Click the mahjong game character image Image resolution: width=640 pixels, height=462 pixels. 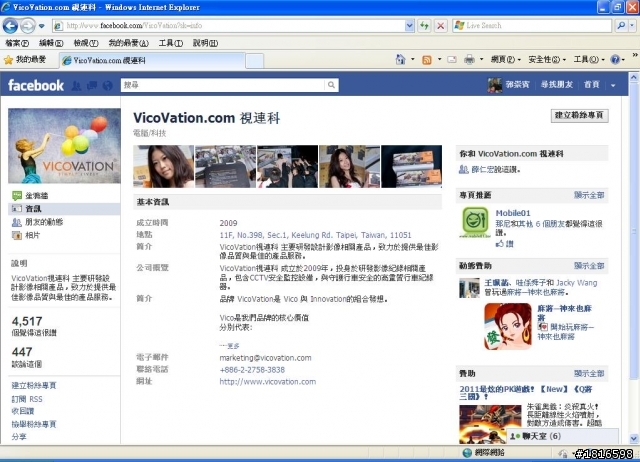[x=508, y=326]
